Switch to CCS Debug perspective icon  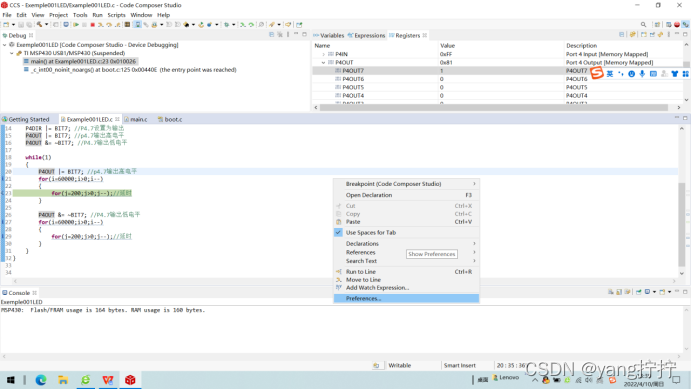point(685,25)
